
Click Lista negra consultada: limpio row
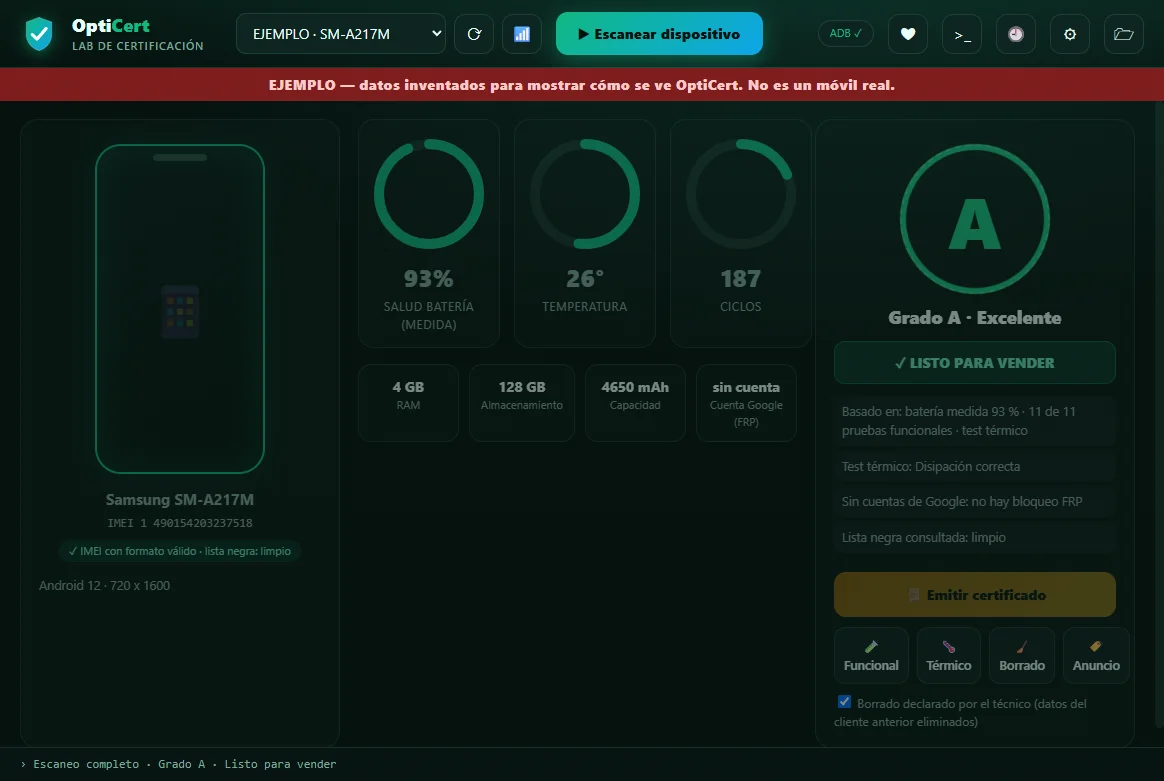tap(975, 537)
